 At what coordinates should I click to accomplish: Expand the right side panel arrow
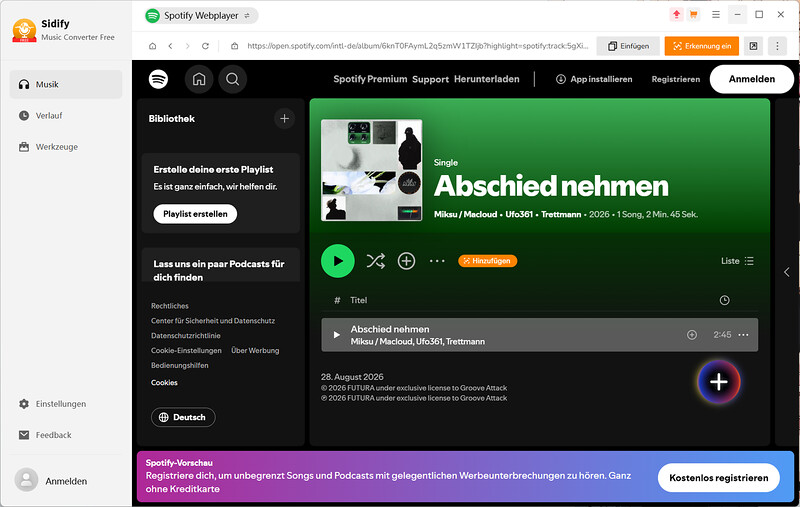tap(787, 272)
